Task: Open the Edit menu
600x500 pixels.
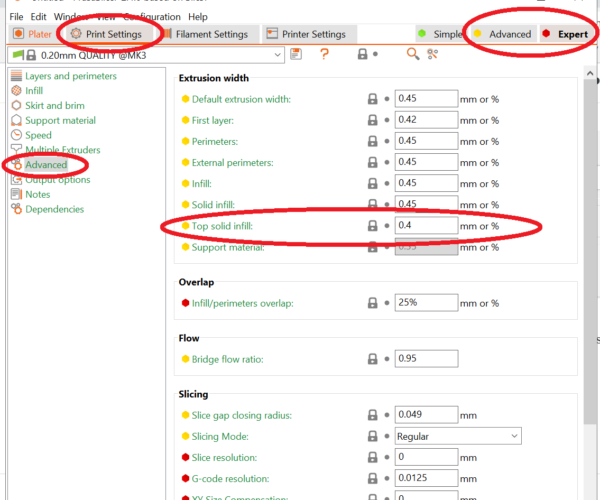Action: (38, 17)
